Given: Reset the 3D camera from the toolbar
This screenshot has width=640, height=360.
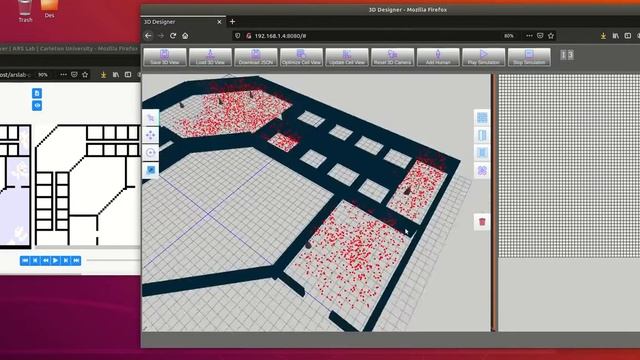Looking at the screenshot, I should (x=393, y=57).
